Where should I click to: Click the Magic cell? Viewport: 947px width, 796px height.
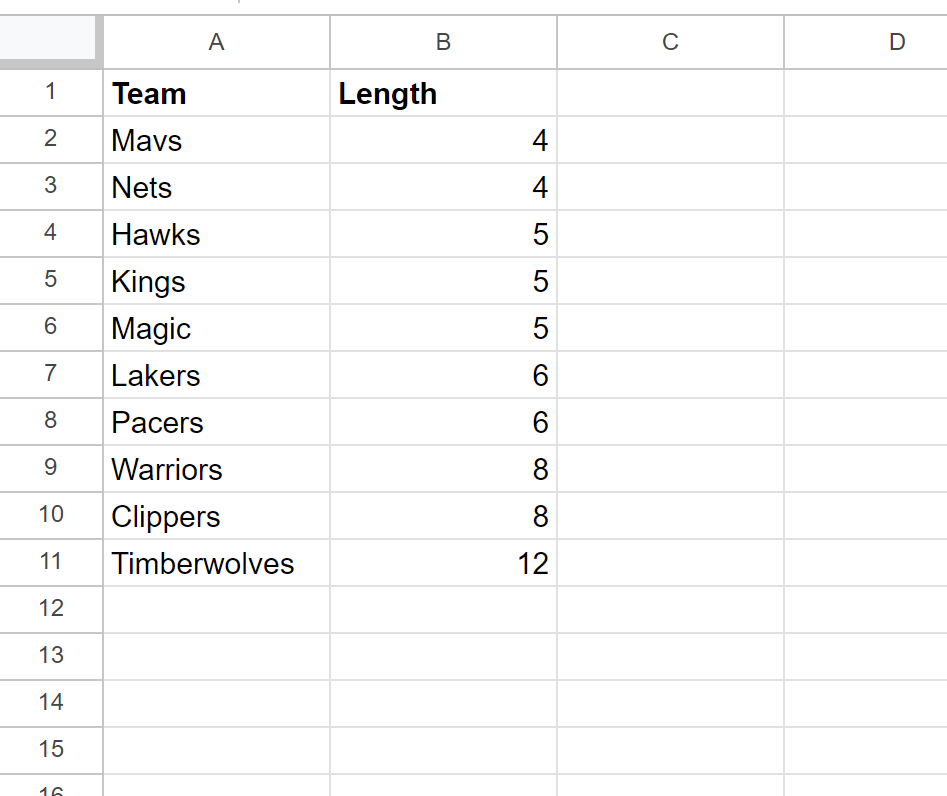[217, 328]
